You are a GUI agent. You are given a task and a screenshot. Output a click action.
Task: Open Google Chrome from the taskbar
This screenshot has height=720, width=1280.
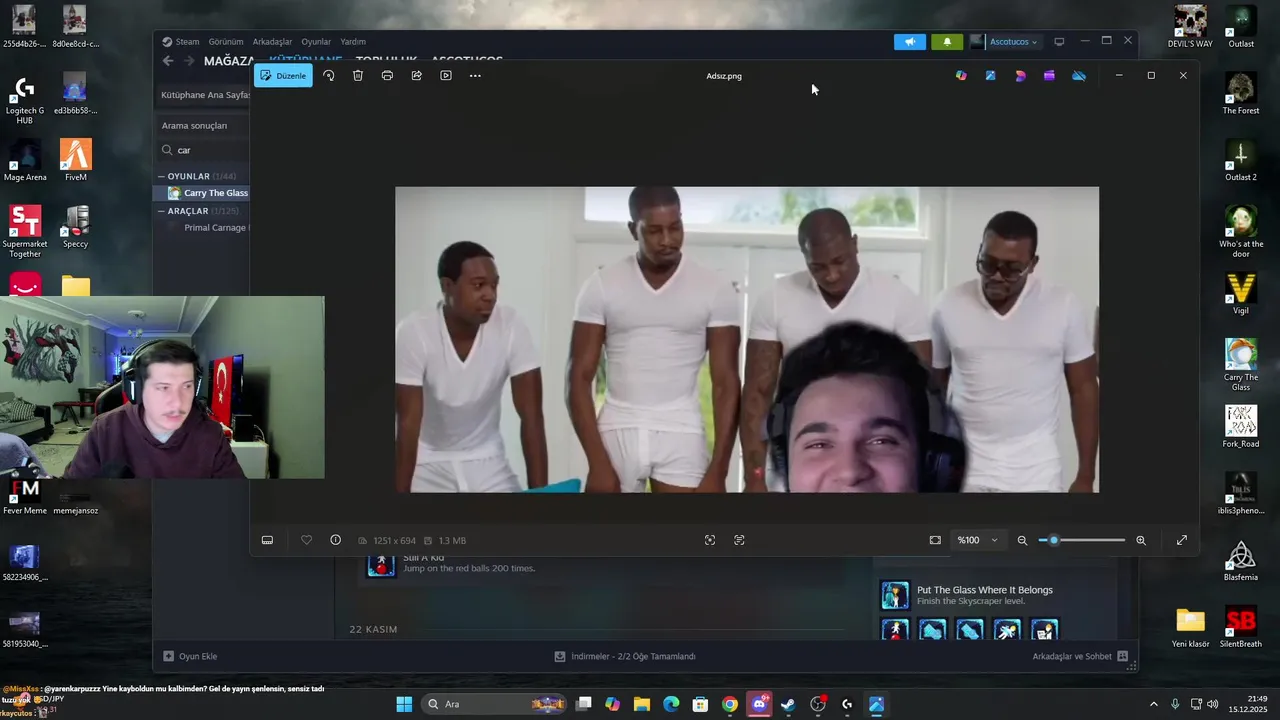(730, 704)
